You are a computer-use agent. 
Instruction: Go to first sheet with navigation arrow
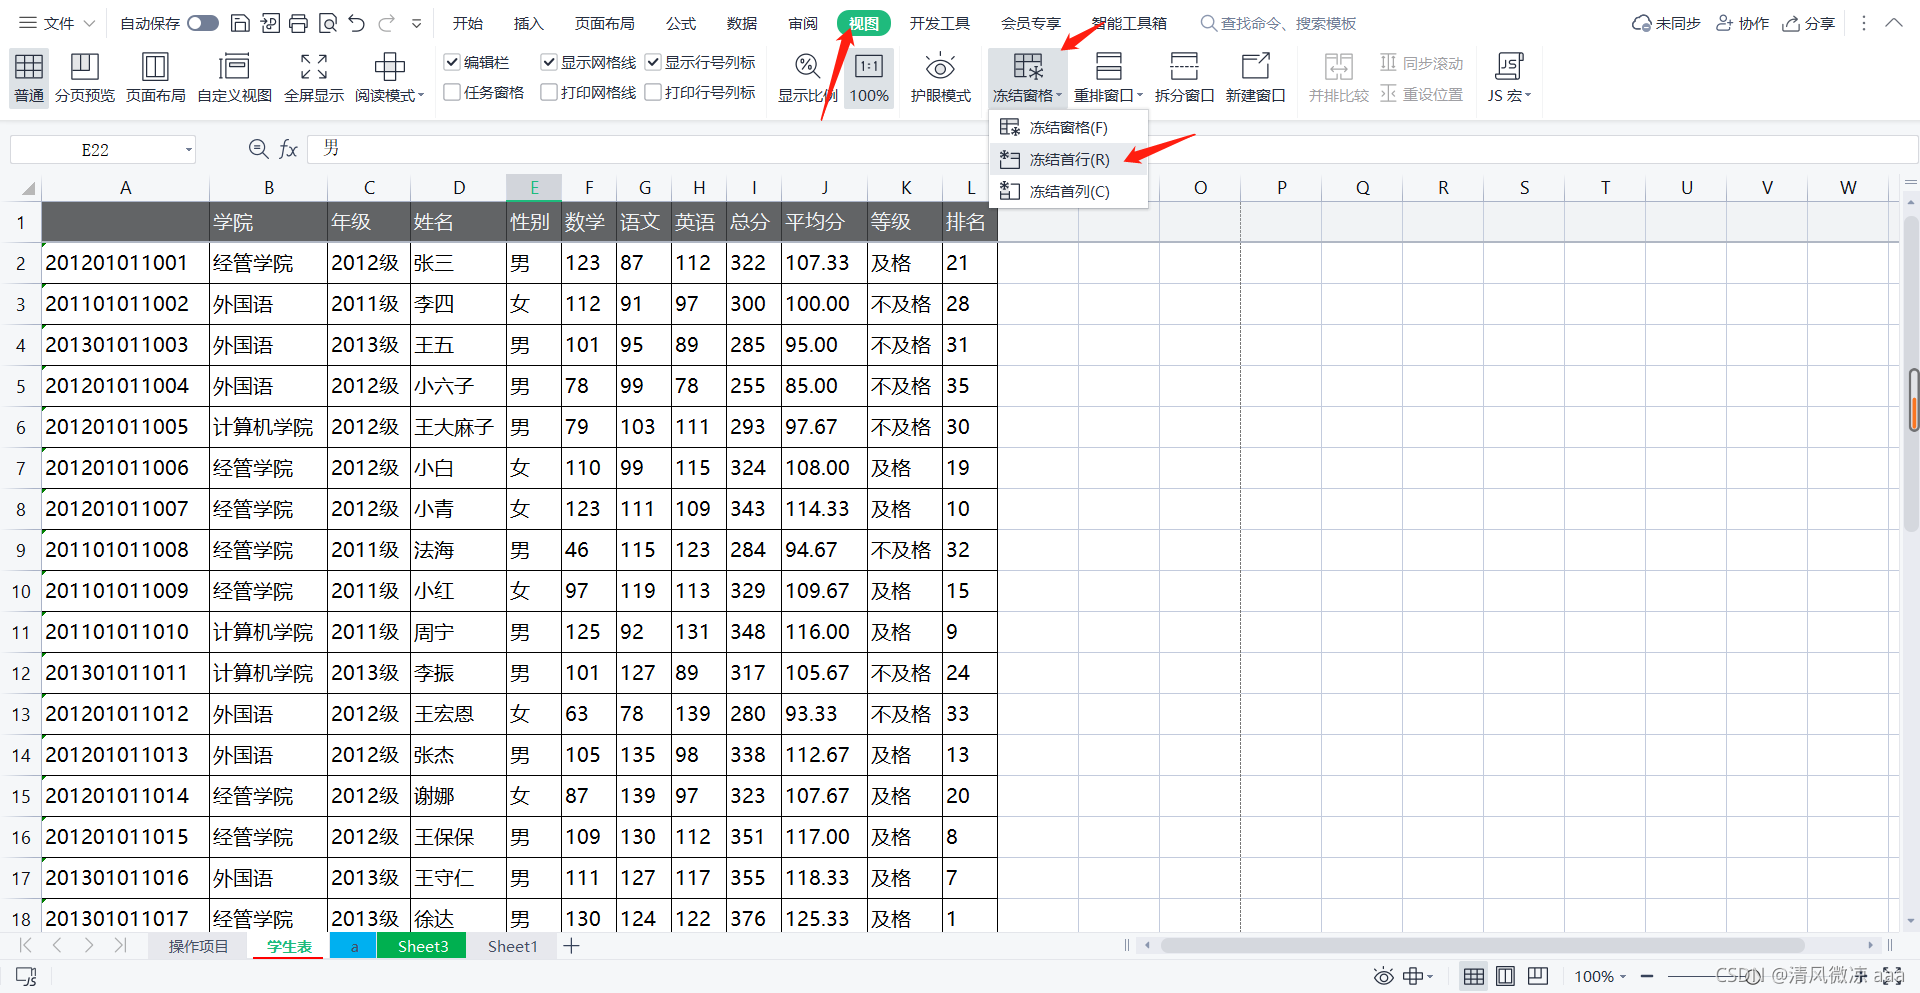click(x=26, y=945)
